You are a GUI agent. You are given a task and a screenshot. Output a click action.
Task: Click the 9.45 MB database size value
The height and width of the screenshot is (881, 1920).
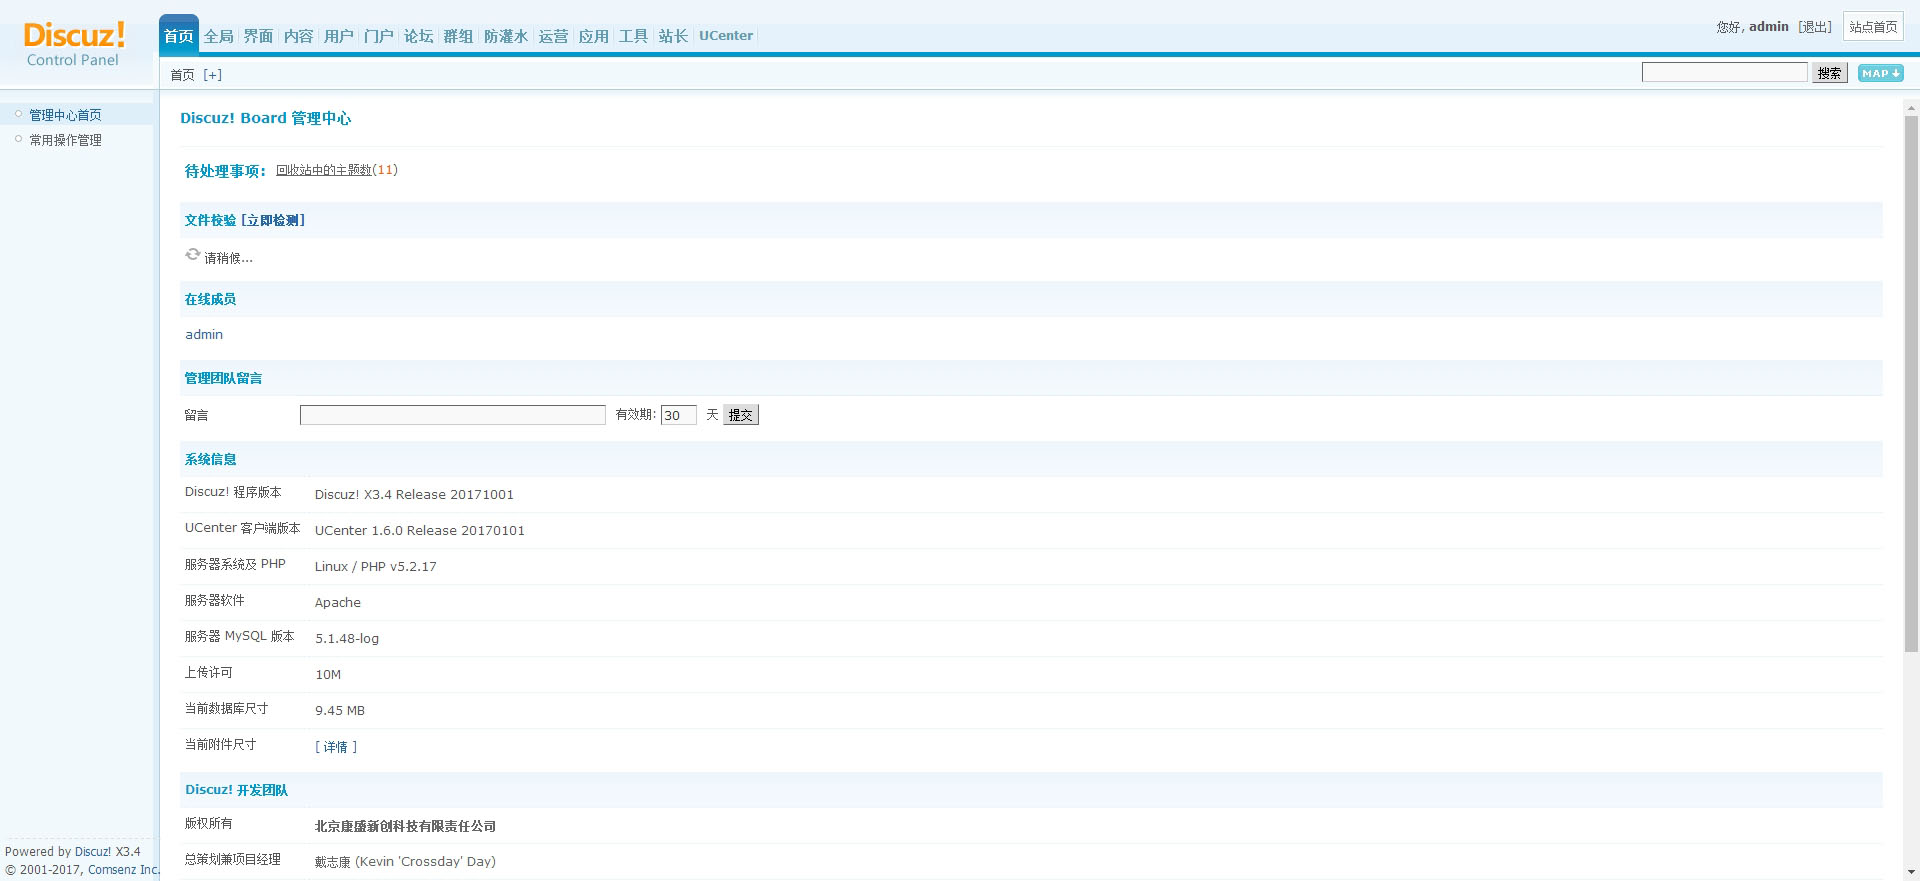pos(340,710)
